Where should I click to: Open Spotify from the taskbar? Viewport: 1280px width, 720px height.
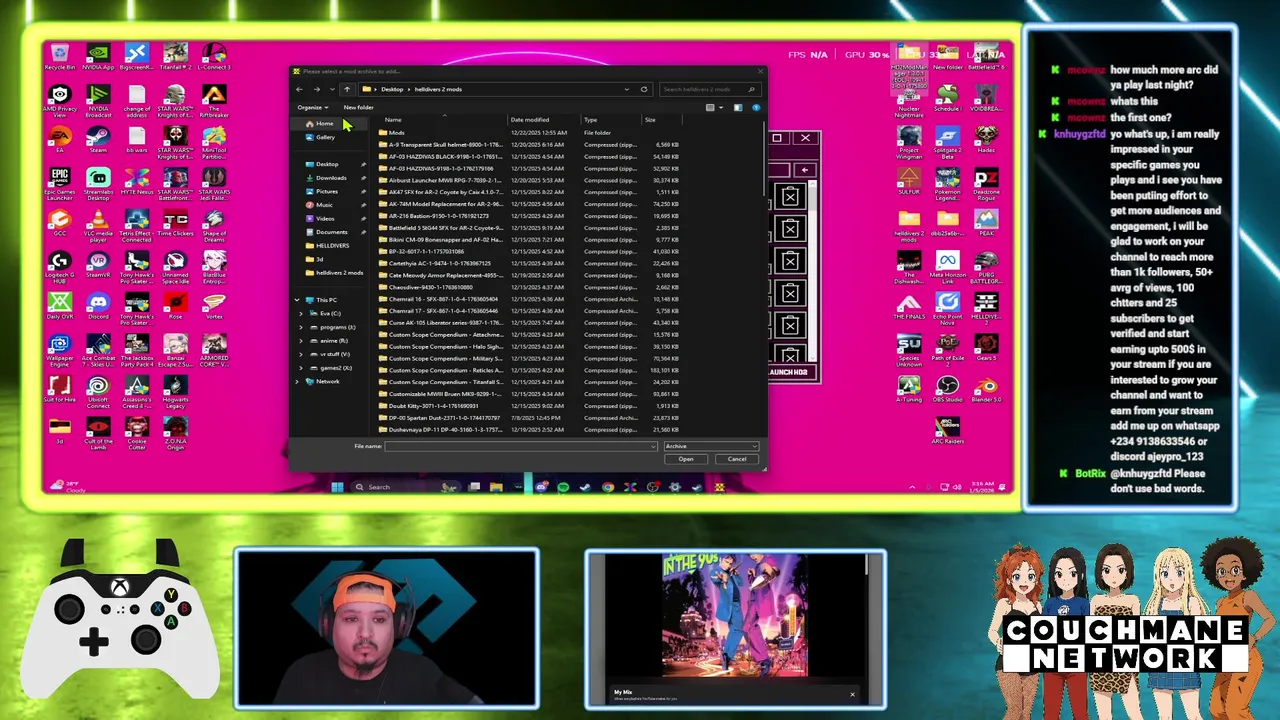[x=563, y=487]
